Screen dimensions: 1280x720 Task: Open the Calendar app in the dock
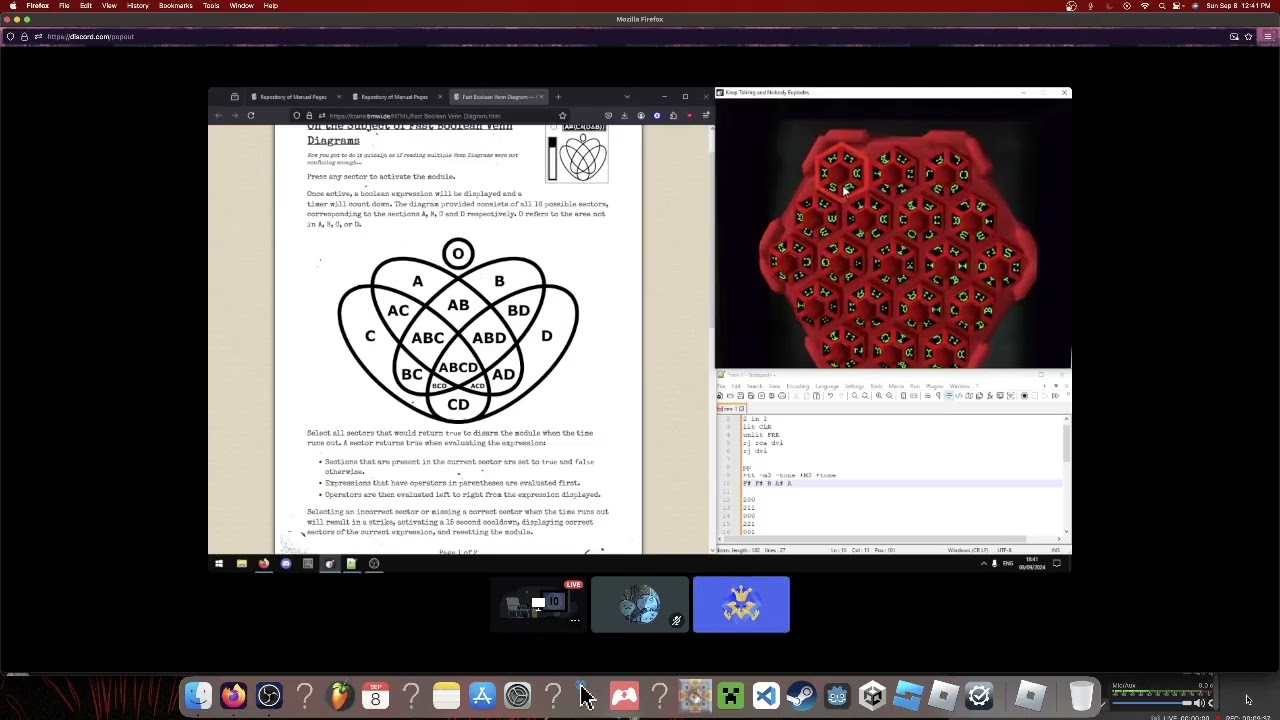click(x=375, y=695)
